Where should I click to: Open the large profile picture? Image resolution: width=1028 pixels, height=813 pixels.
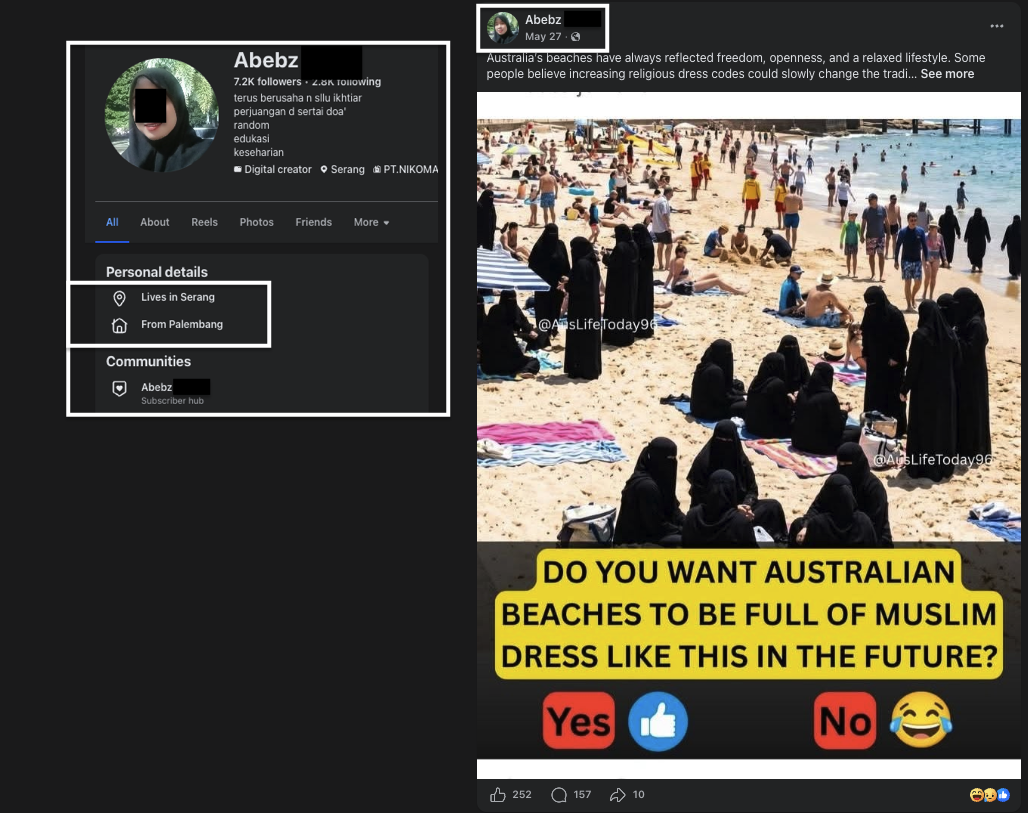point(161,115)
